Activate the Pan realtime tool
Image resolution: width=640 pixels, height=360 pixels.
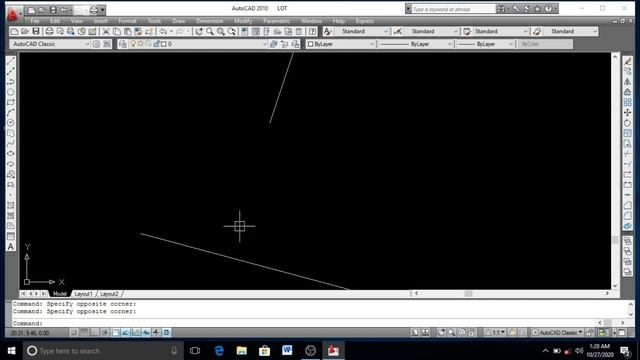pos(199,31)
